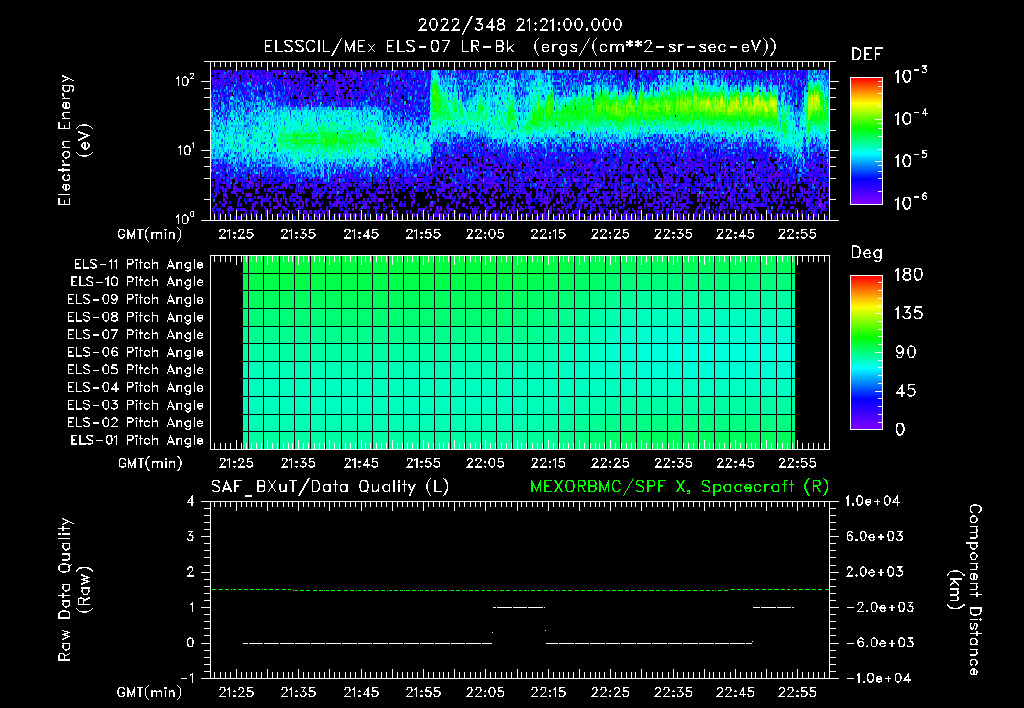Select the 'Raw Data Quality (Raw)' axis label
Viewport: 1024px width, 708px height.
pyautogui.click(x=74, y=590)
